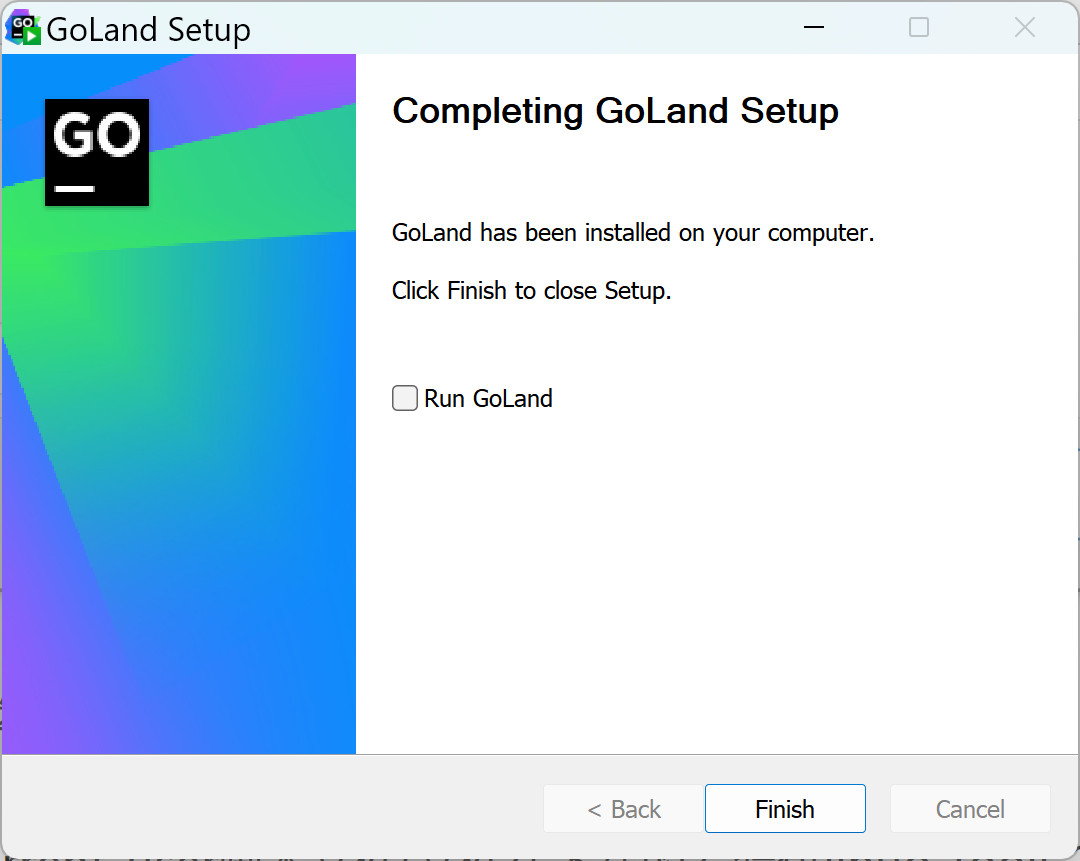Click the white underscore in the GO logo

point(75,188)
